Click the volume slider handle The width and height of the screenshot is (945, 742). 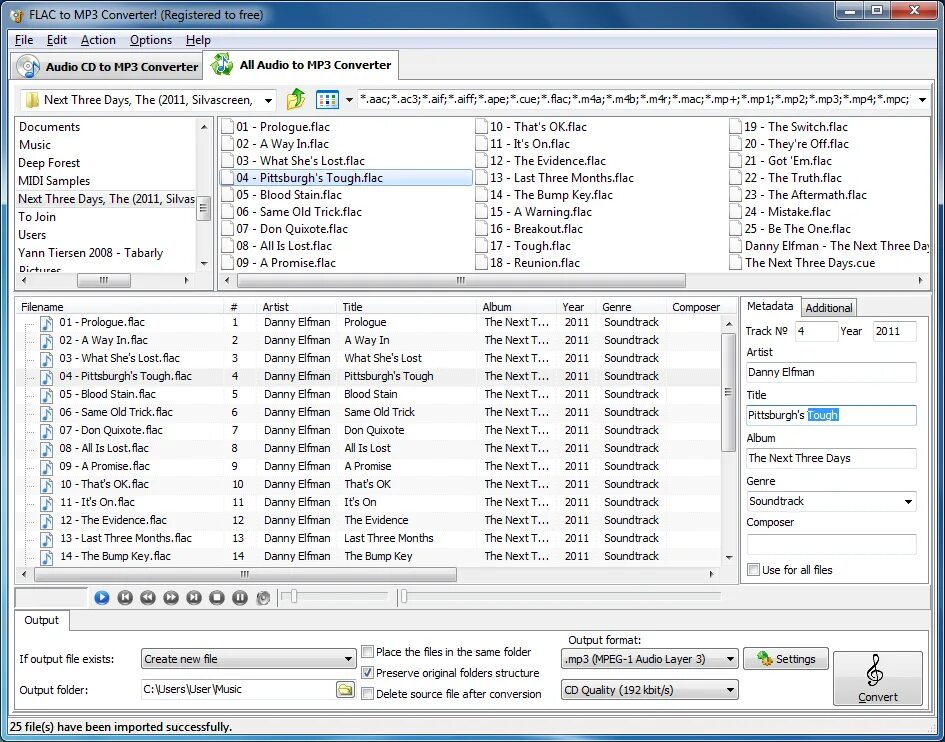294,597
